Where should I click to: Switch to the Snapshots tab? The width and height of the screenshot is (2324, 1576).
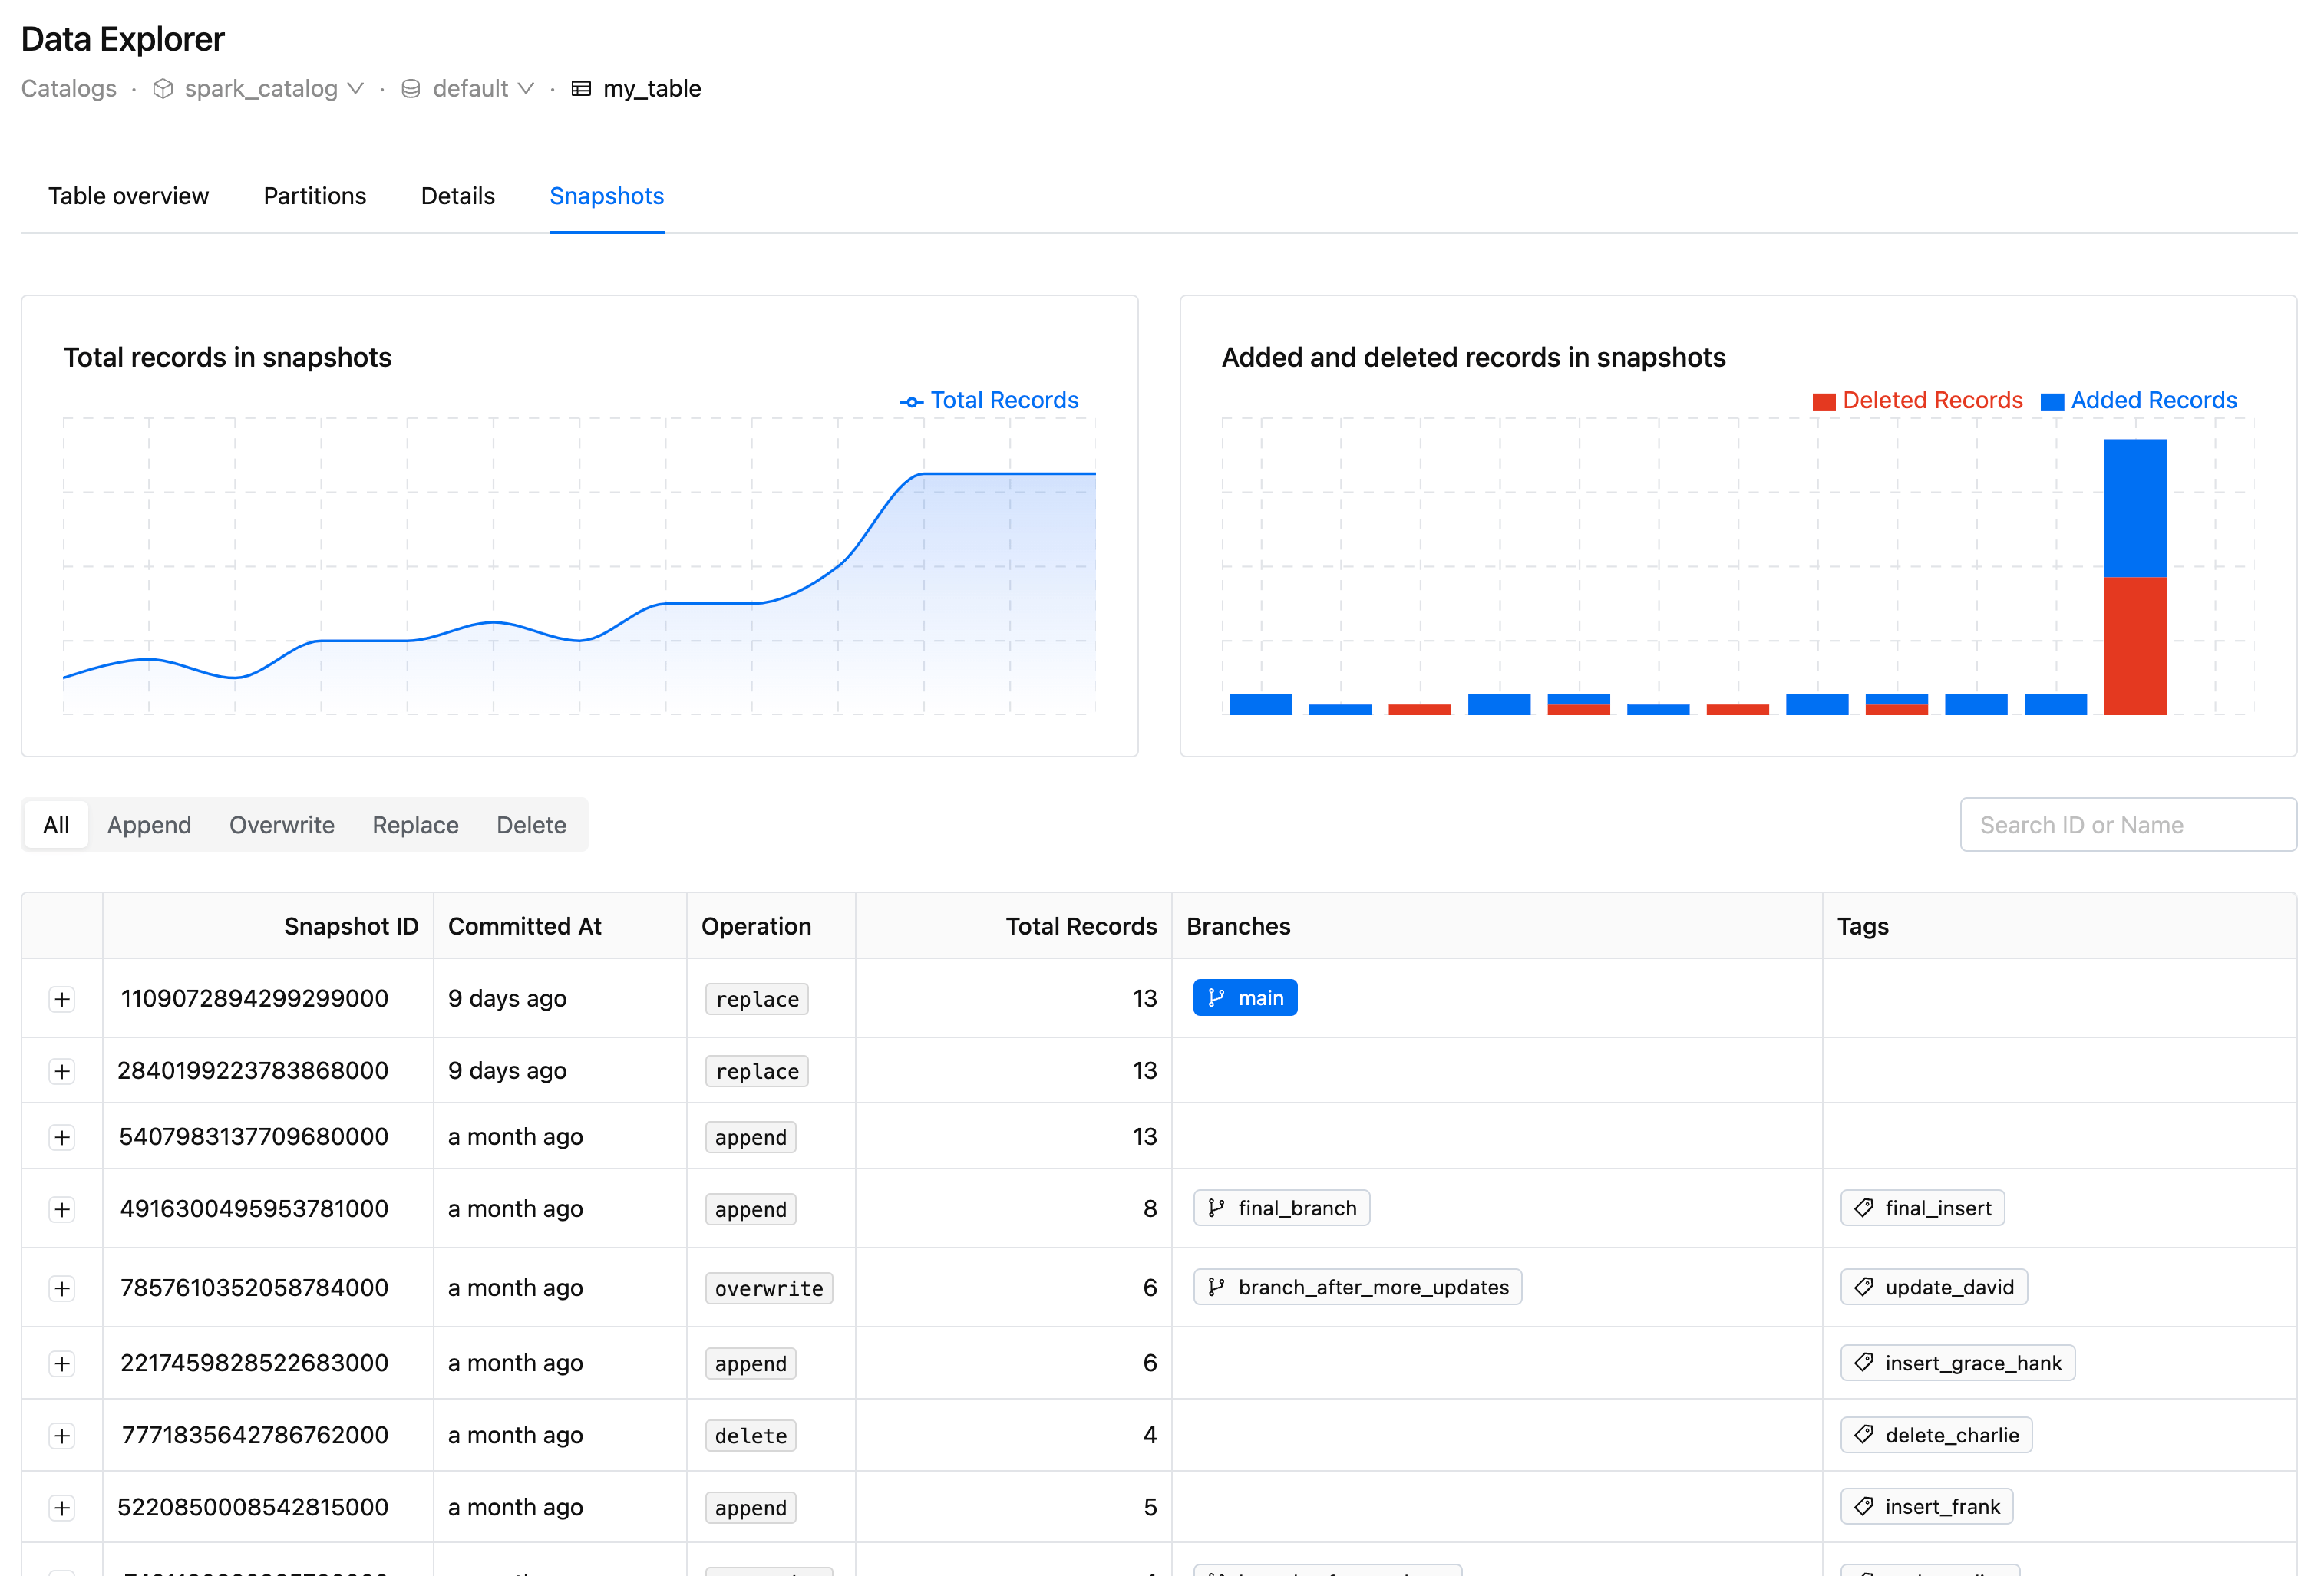(607, 195)
